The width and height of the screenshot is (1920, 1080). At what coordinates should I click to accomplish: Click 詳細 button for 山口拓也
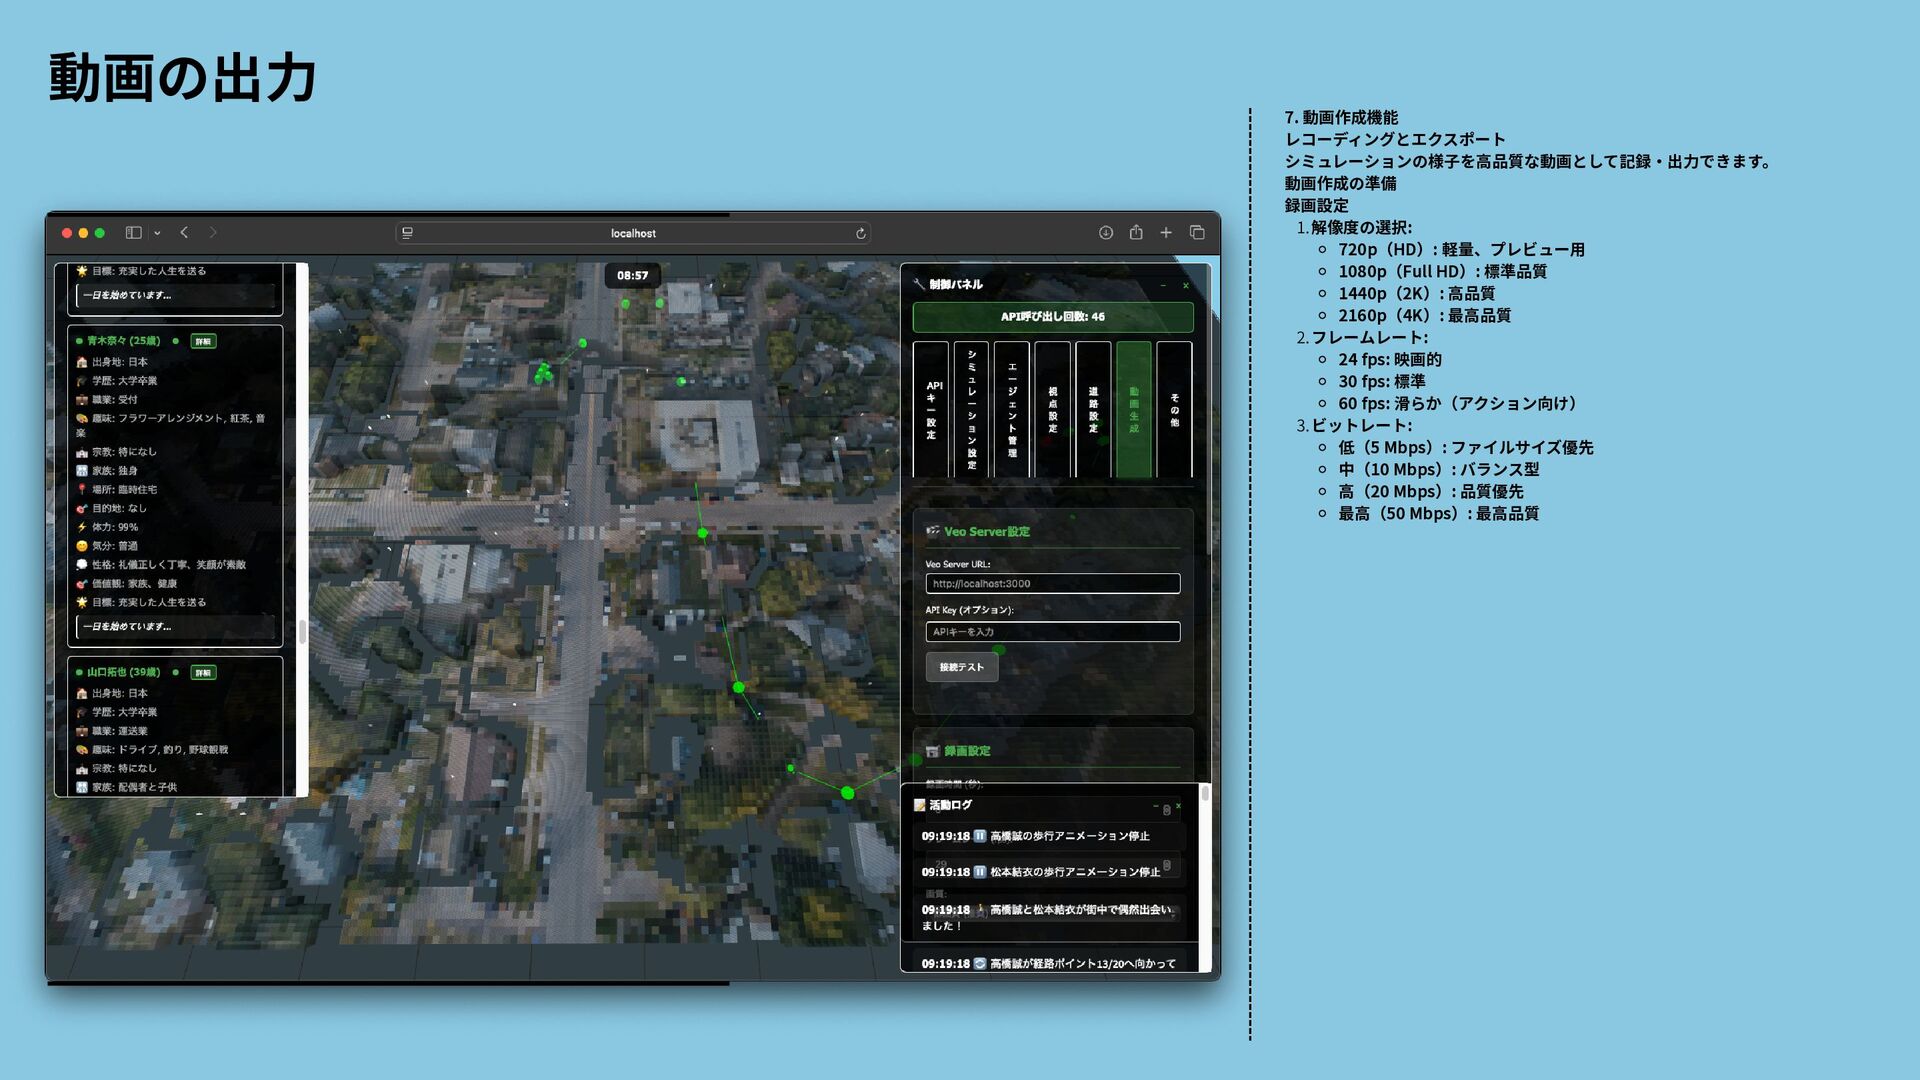click(203, 672)
